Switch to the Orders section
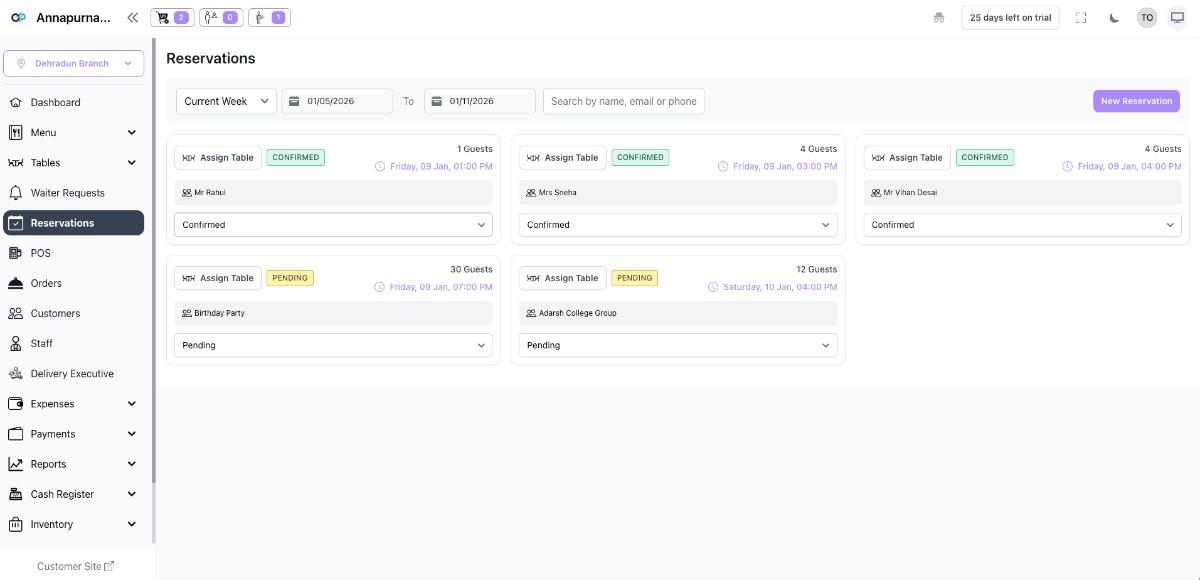 coord(47,283)
